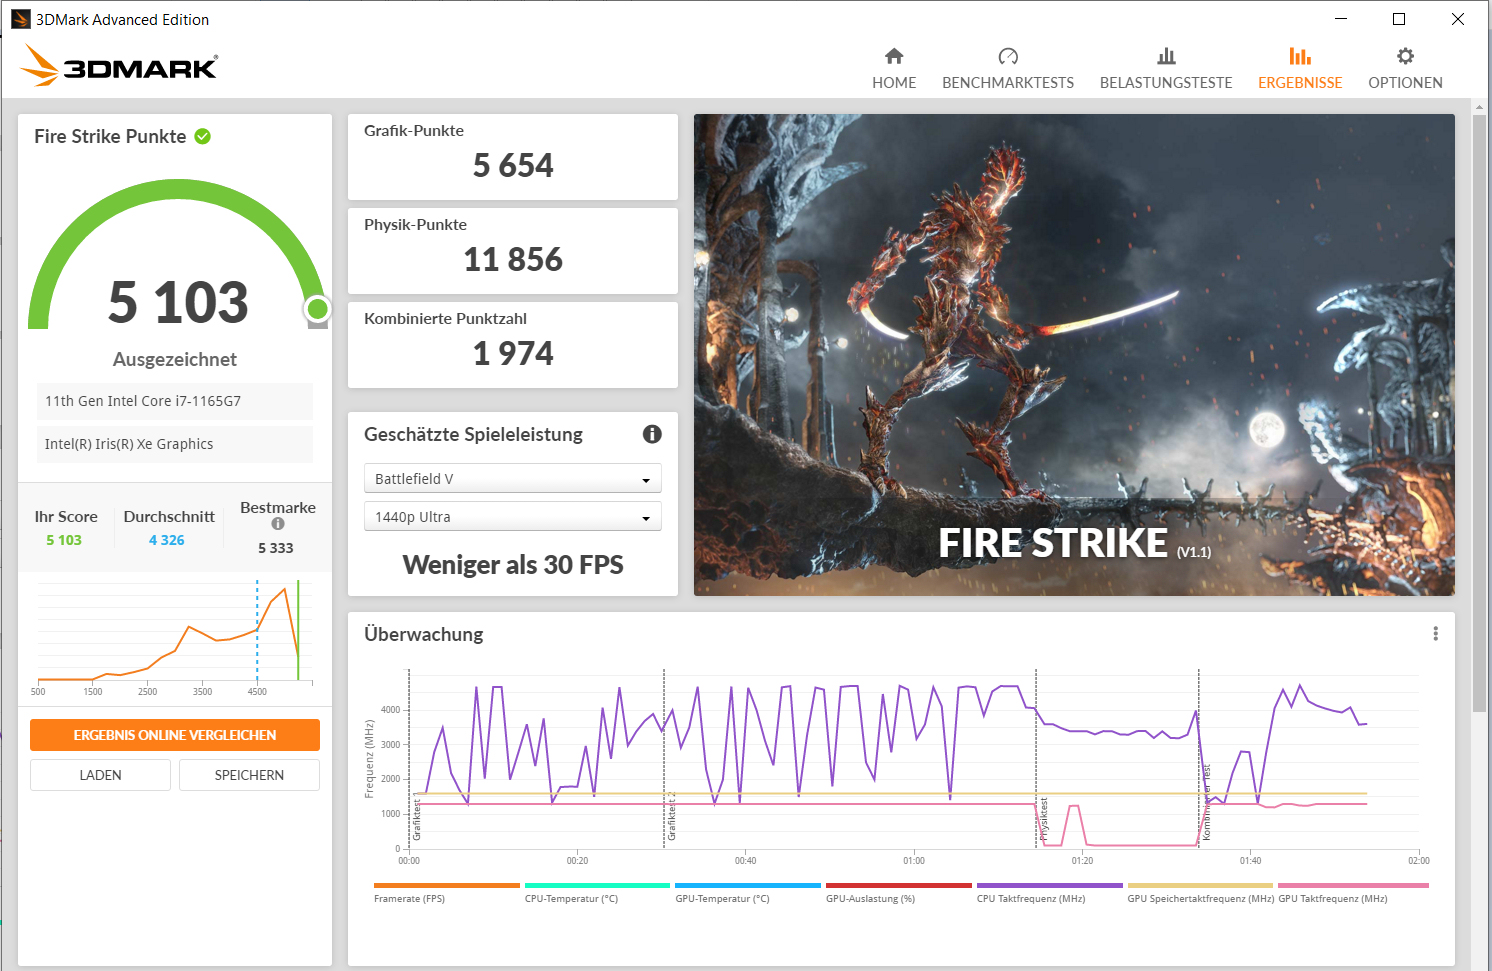Click the large score 5 103 in gauge
Screen dimensions: 1492x971
tap(178, 302)
